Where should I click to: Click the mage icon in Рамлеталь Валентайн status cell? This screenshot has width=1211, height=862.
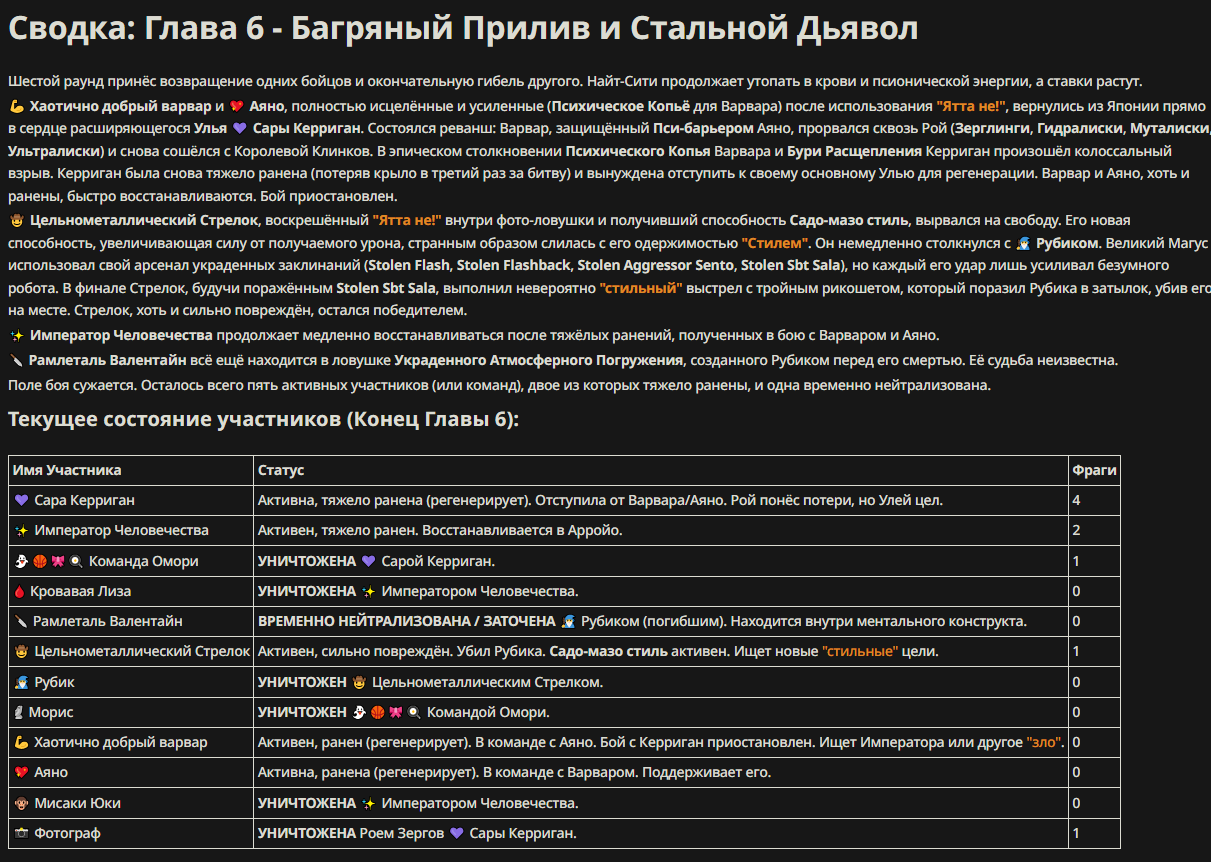[568, 621]
